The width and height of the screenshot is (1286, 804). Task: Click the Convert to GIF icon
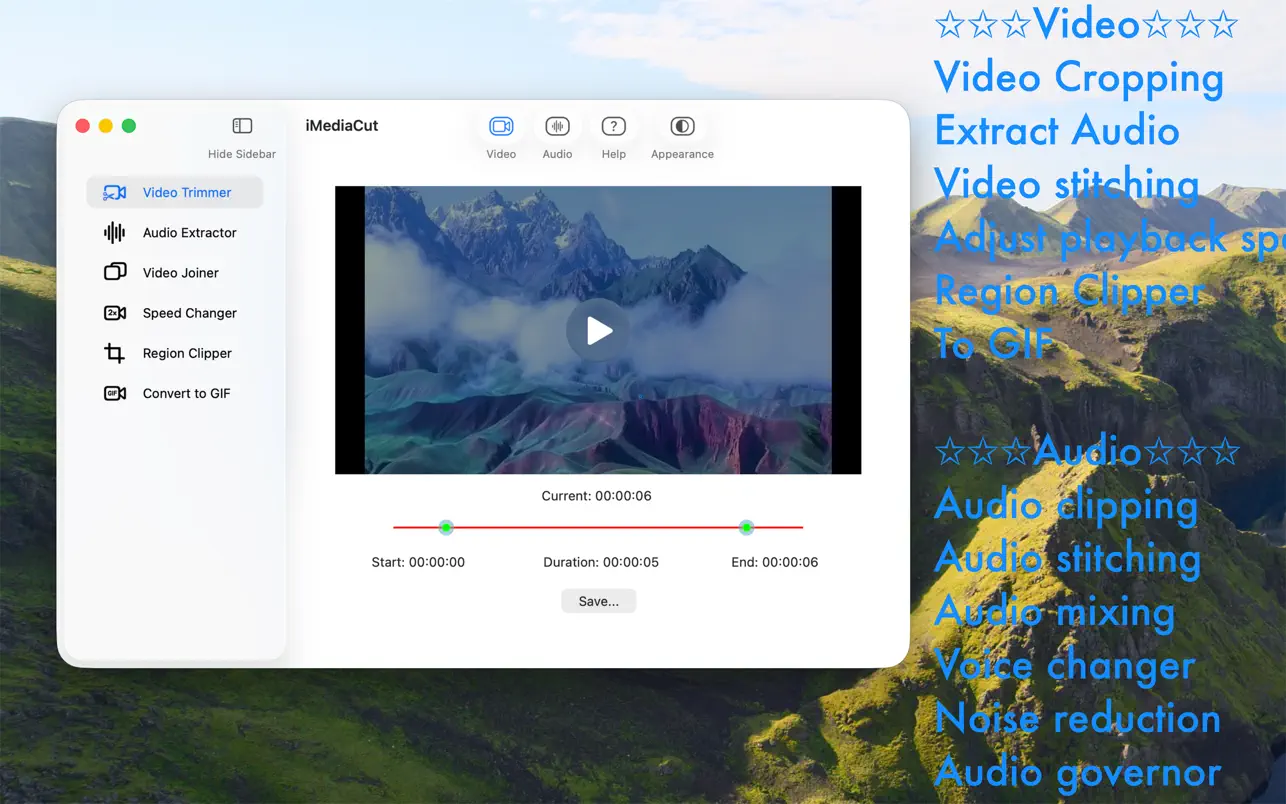tap(115, 393)
